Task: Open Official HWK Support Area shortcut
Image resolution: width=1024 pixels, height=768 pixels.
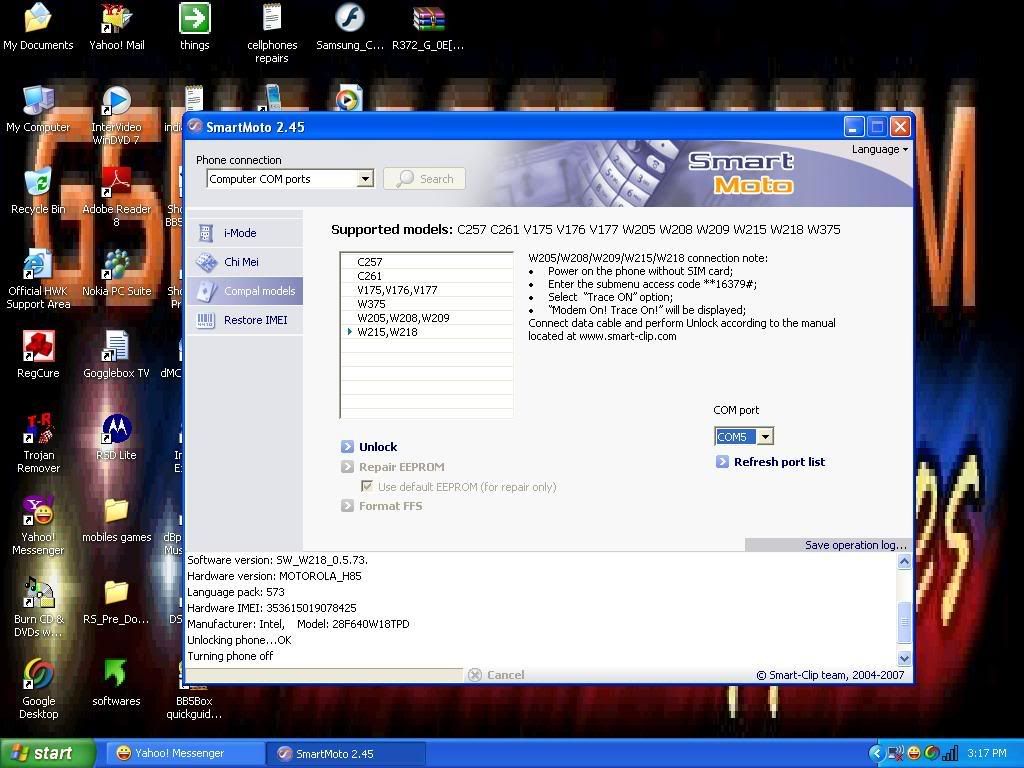Action: pyautogui.click(x=38, y=279)
